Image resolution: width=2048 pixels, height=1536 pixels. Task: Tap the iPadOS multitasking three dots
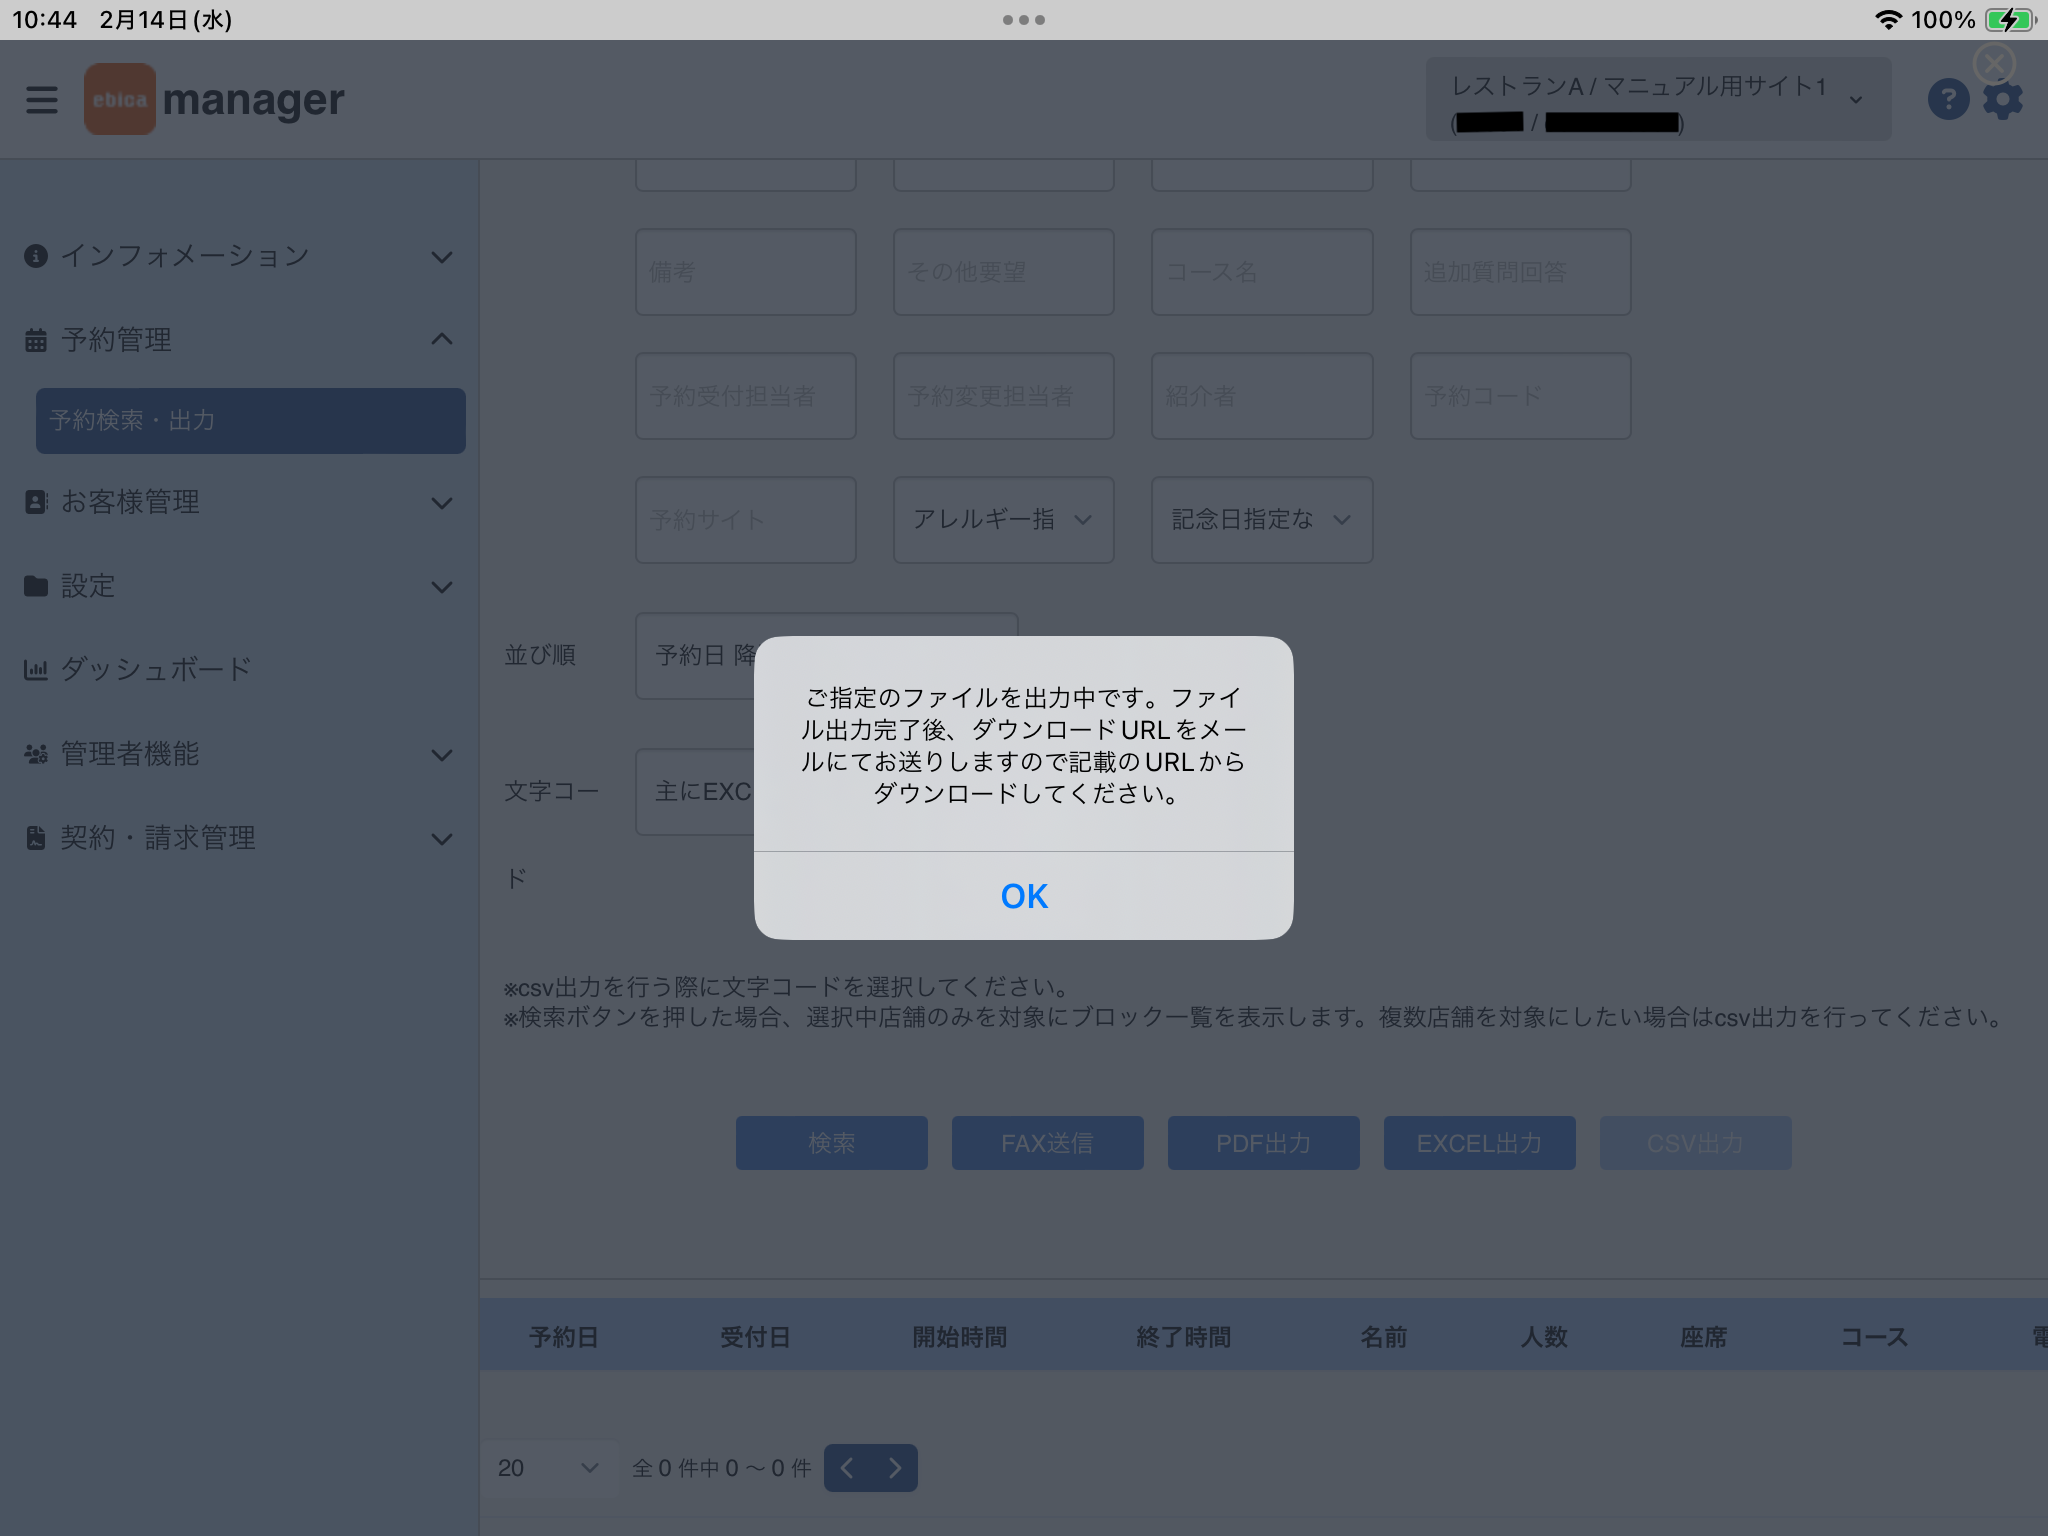coord(1024,20)
